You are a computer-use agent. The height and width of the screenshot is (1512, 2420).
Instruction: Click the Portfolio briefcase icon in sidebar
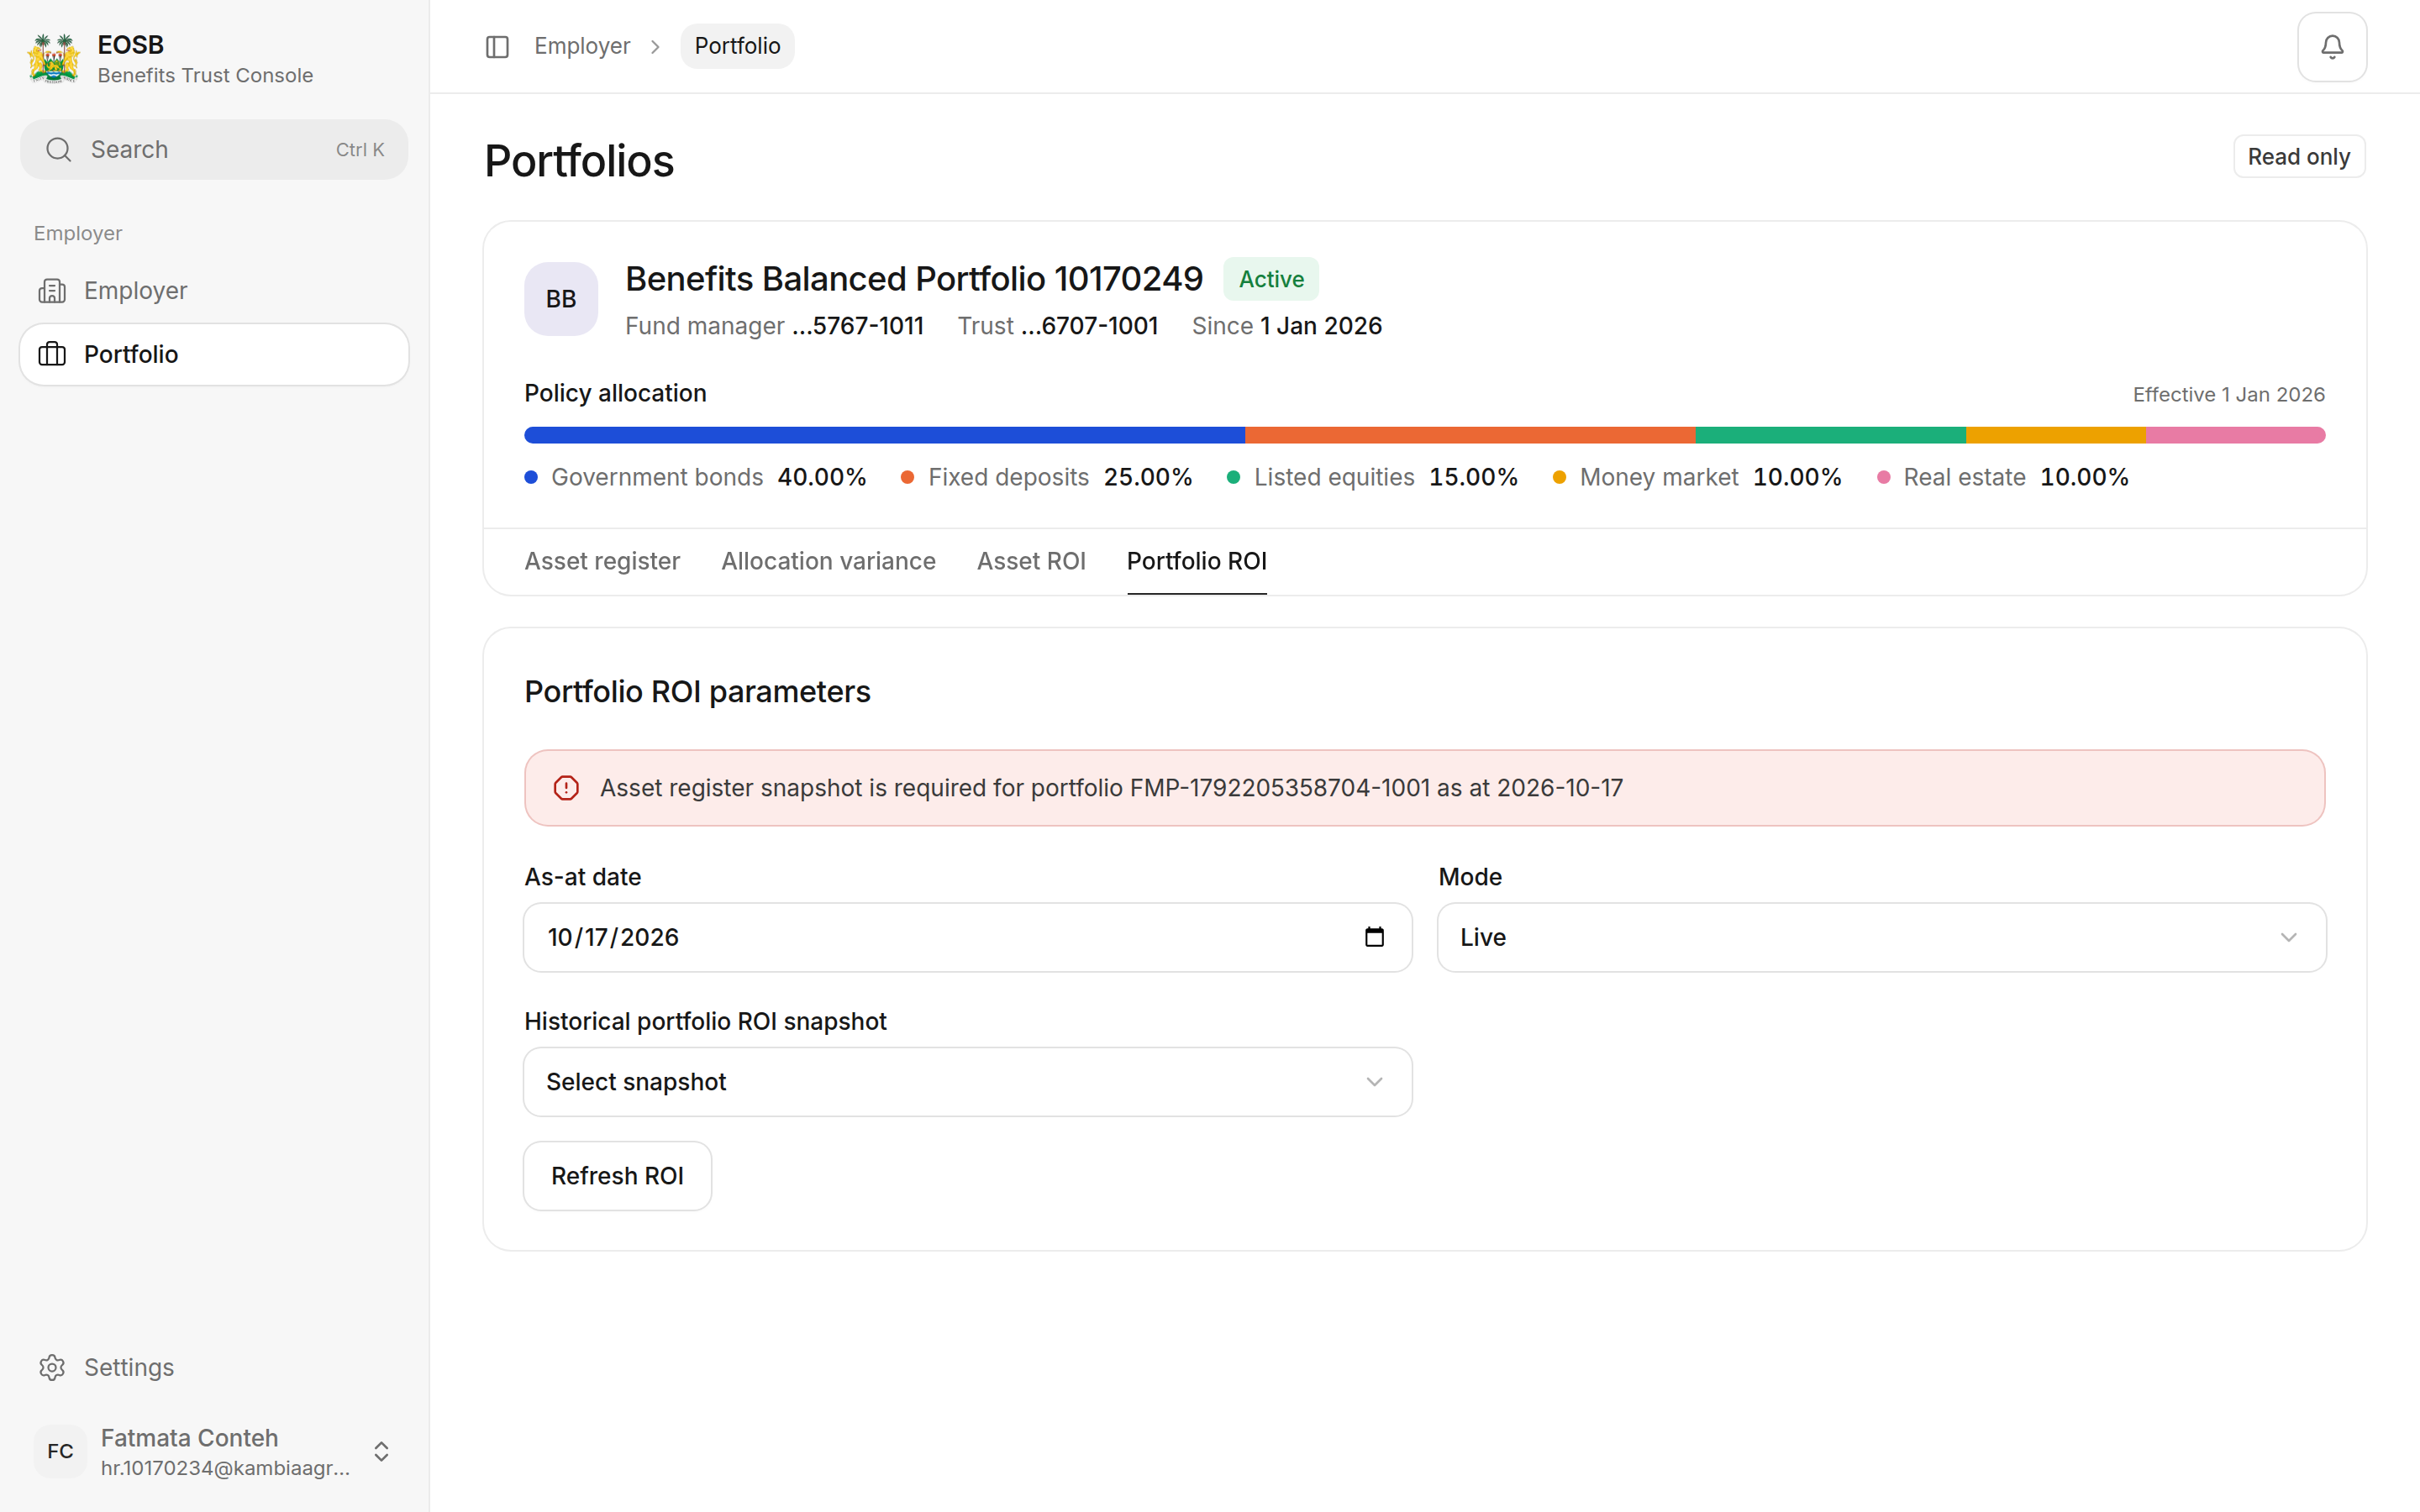coord(52,354)
